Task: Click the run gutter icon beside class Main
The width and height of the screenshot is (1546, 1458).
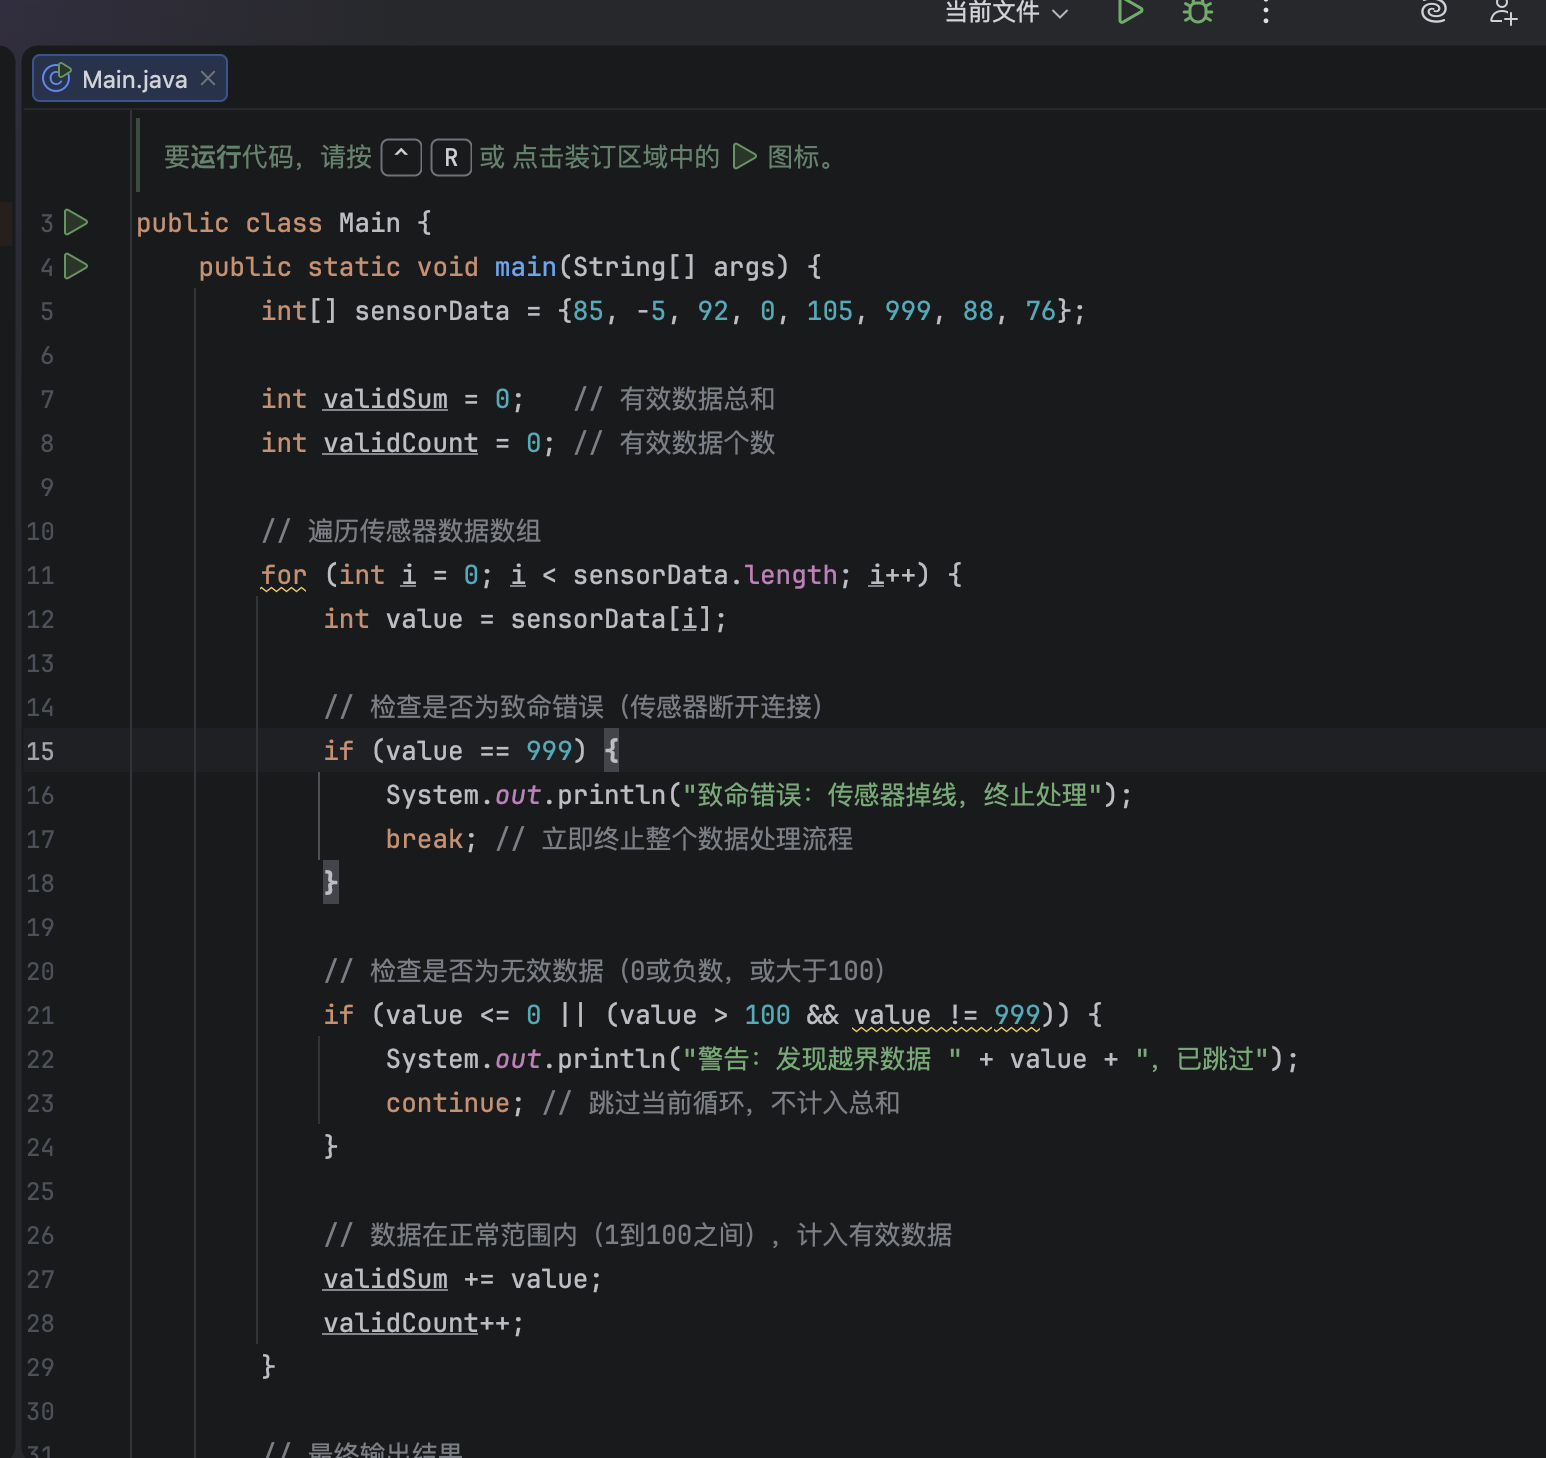Action: click(76, 222)
